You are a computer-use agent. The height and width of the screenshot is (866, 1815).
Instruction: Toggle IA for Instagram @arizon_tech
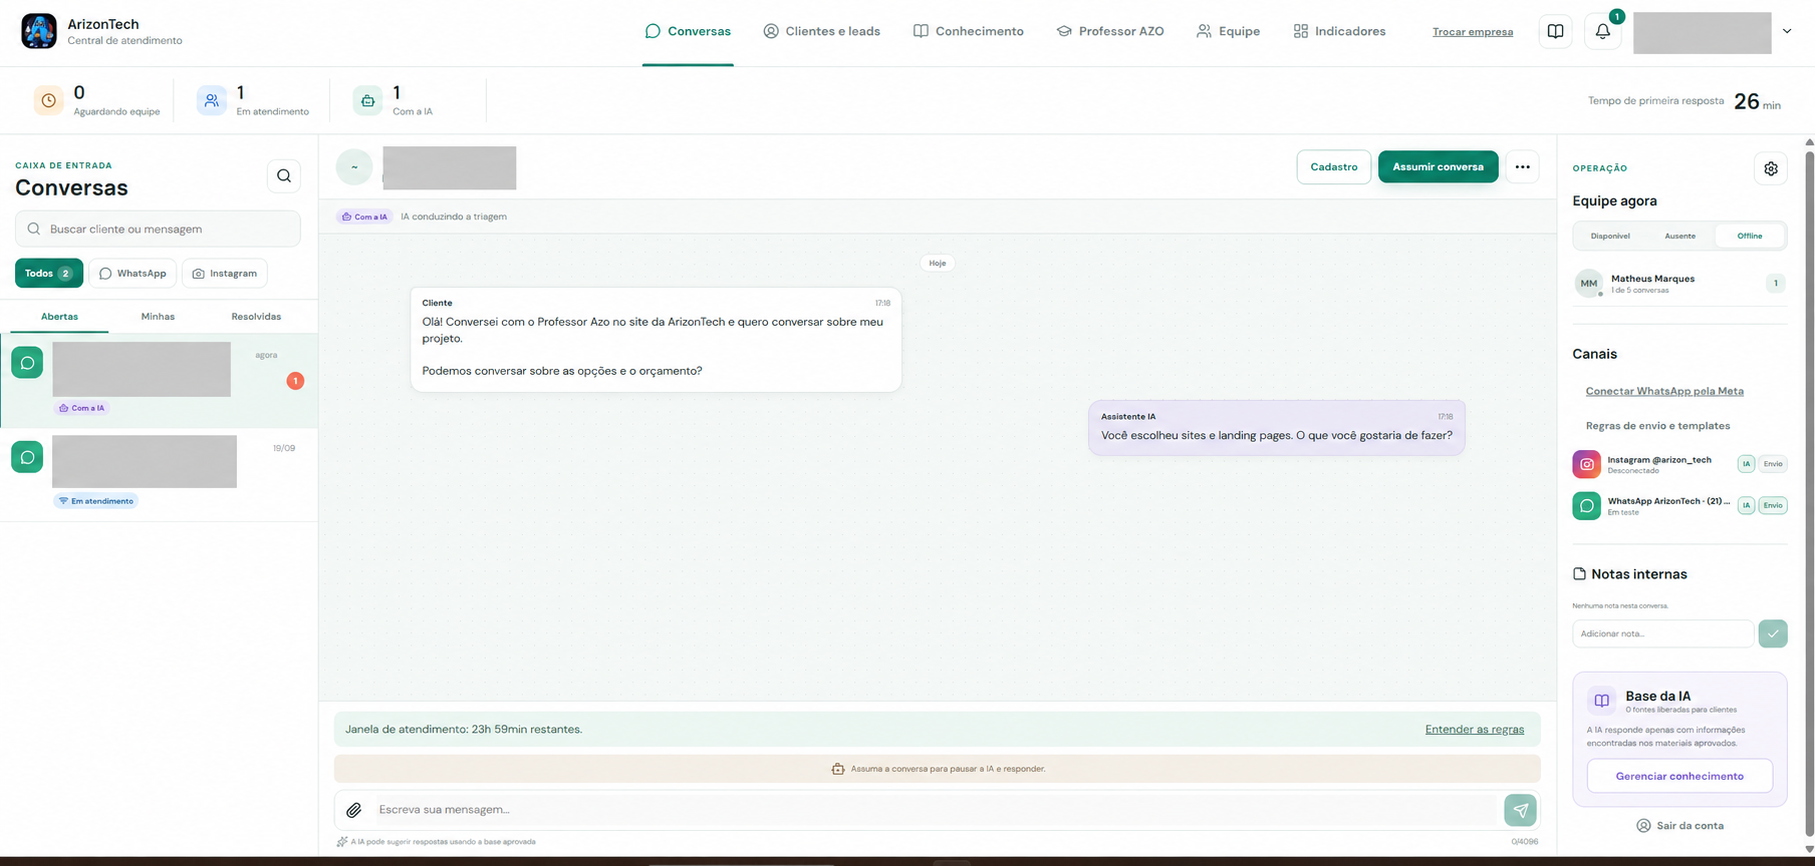pos(1746,464)
